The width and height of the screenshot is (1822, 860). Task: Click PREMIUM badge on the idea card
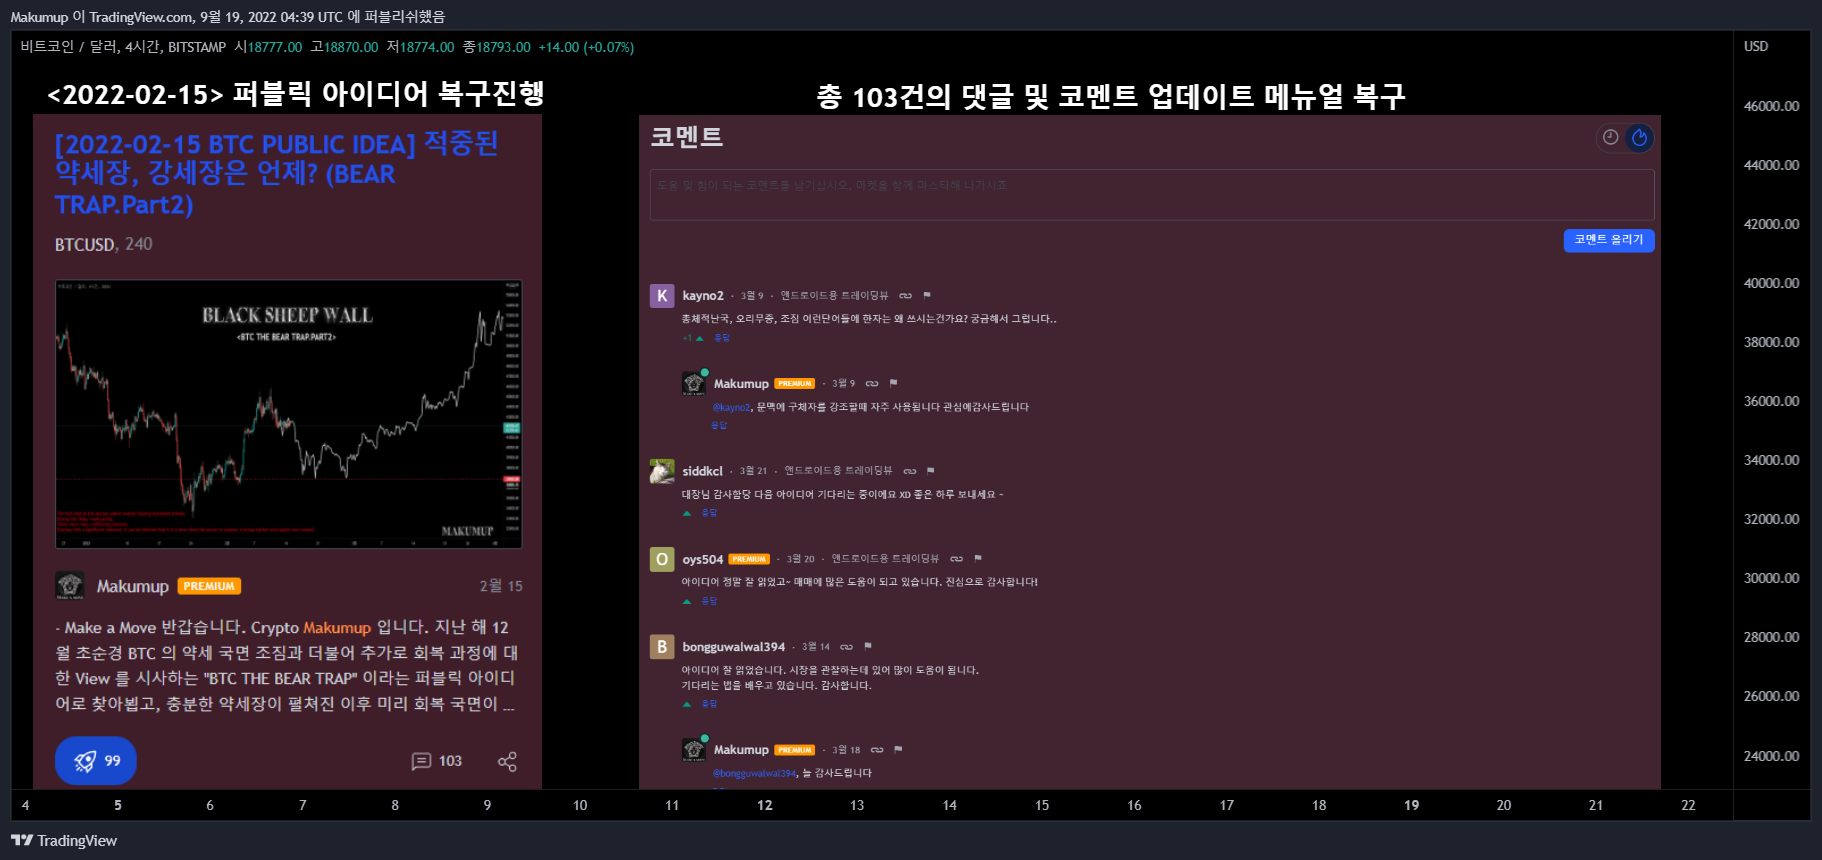(x=209, y=587)
